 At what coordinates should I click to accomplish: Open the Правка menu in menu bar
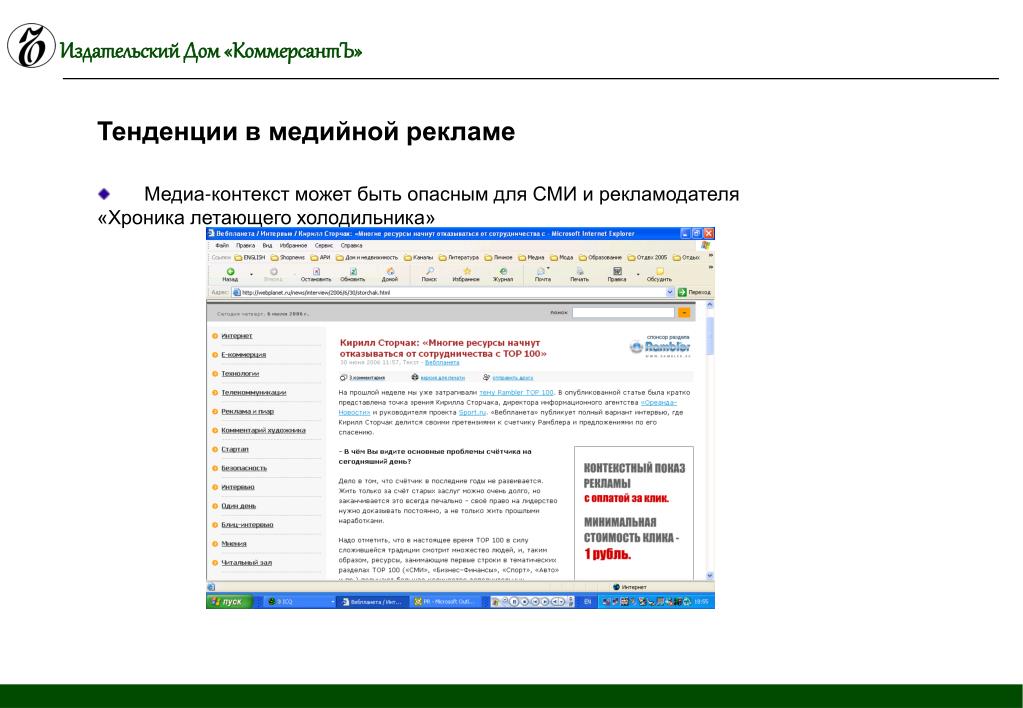(x=245, y=245)
